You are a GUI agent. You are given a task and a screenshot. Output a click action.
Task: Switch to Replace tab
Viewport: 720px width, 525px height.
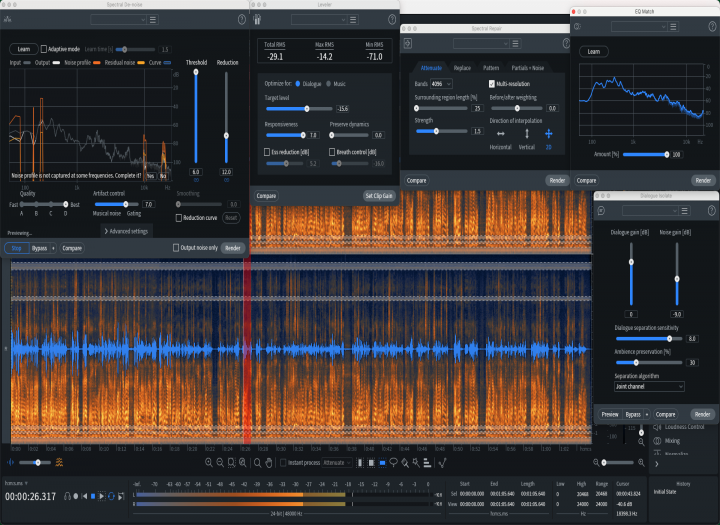462,68
